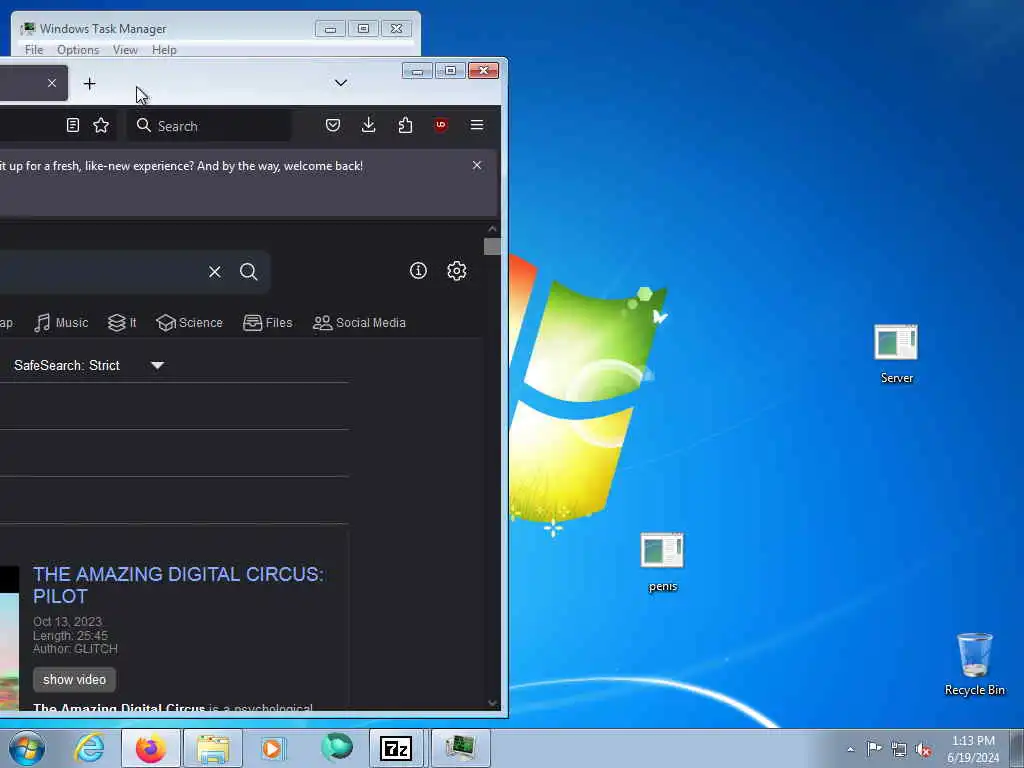The width and height of the screenshot is (1024, 768).
Task: Open Options menu in Task Manager
Action: click(78, 50)
